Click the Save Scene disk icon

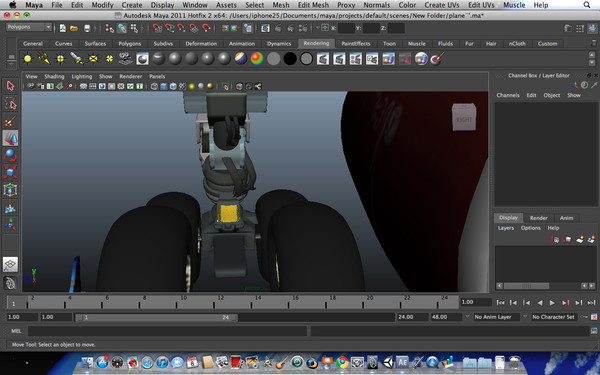[x=87, y=28]
